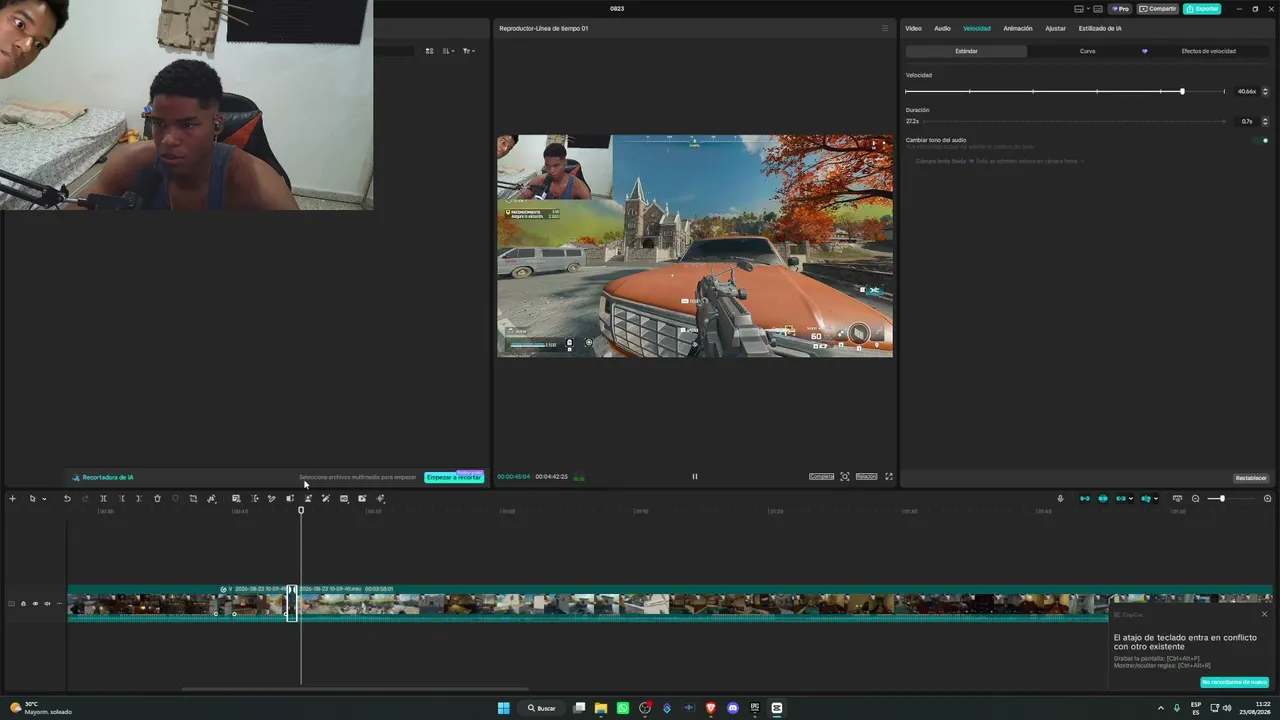Toggle main track magnet
This screenshot has width=1280, height=720.
pos(1085,498)
